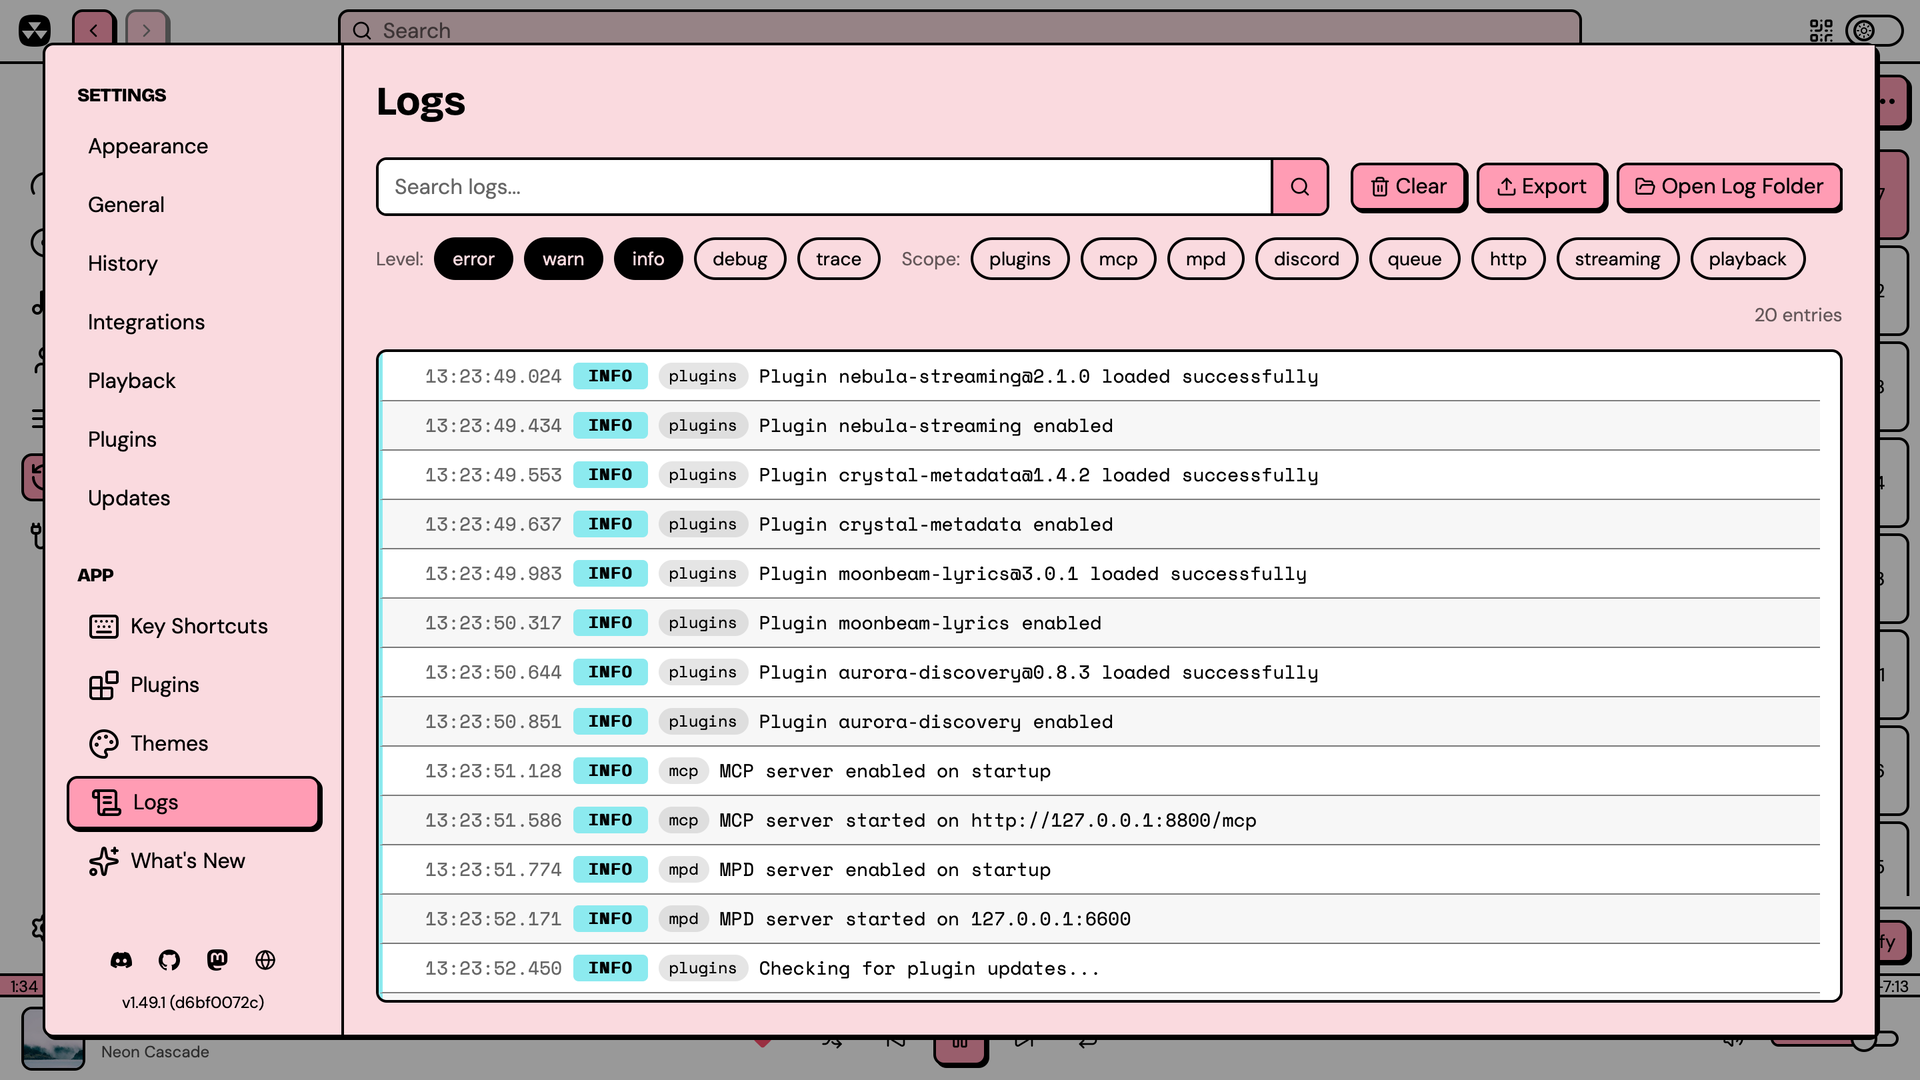Open the Mastodon link icon
1920x1080 pixels.
point(217,960)
